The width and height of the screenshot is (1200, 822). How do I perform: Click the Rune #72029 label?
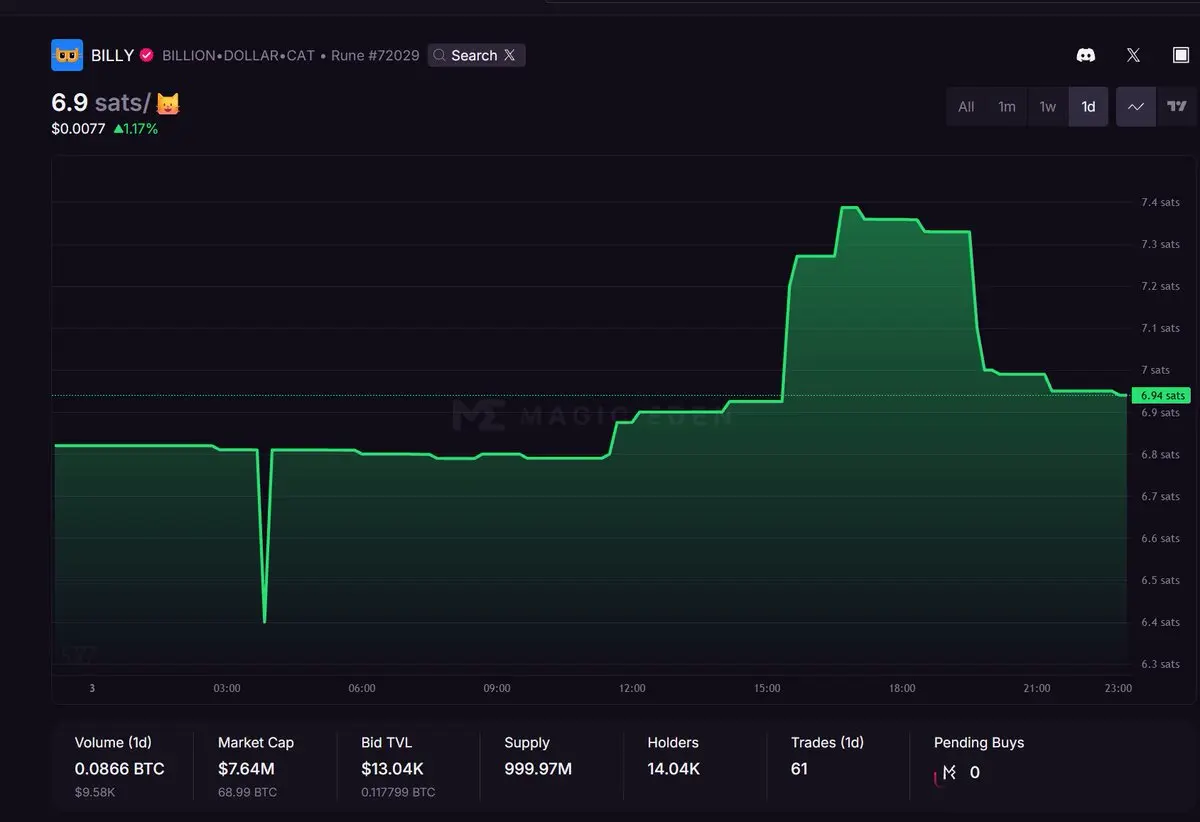click(375, 55)
